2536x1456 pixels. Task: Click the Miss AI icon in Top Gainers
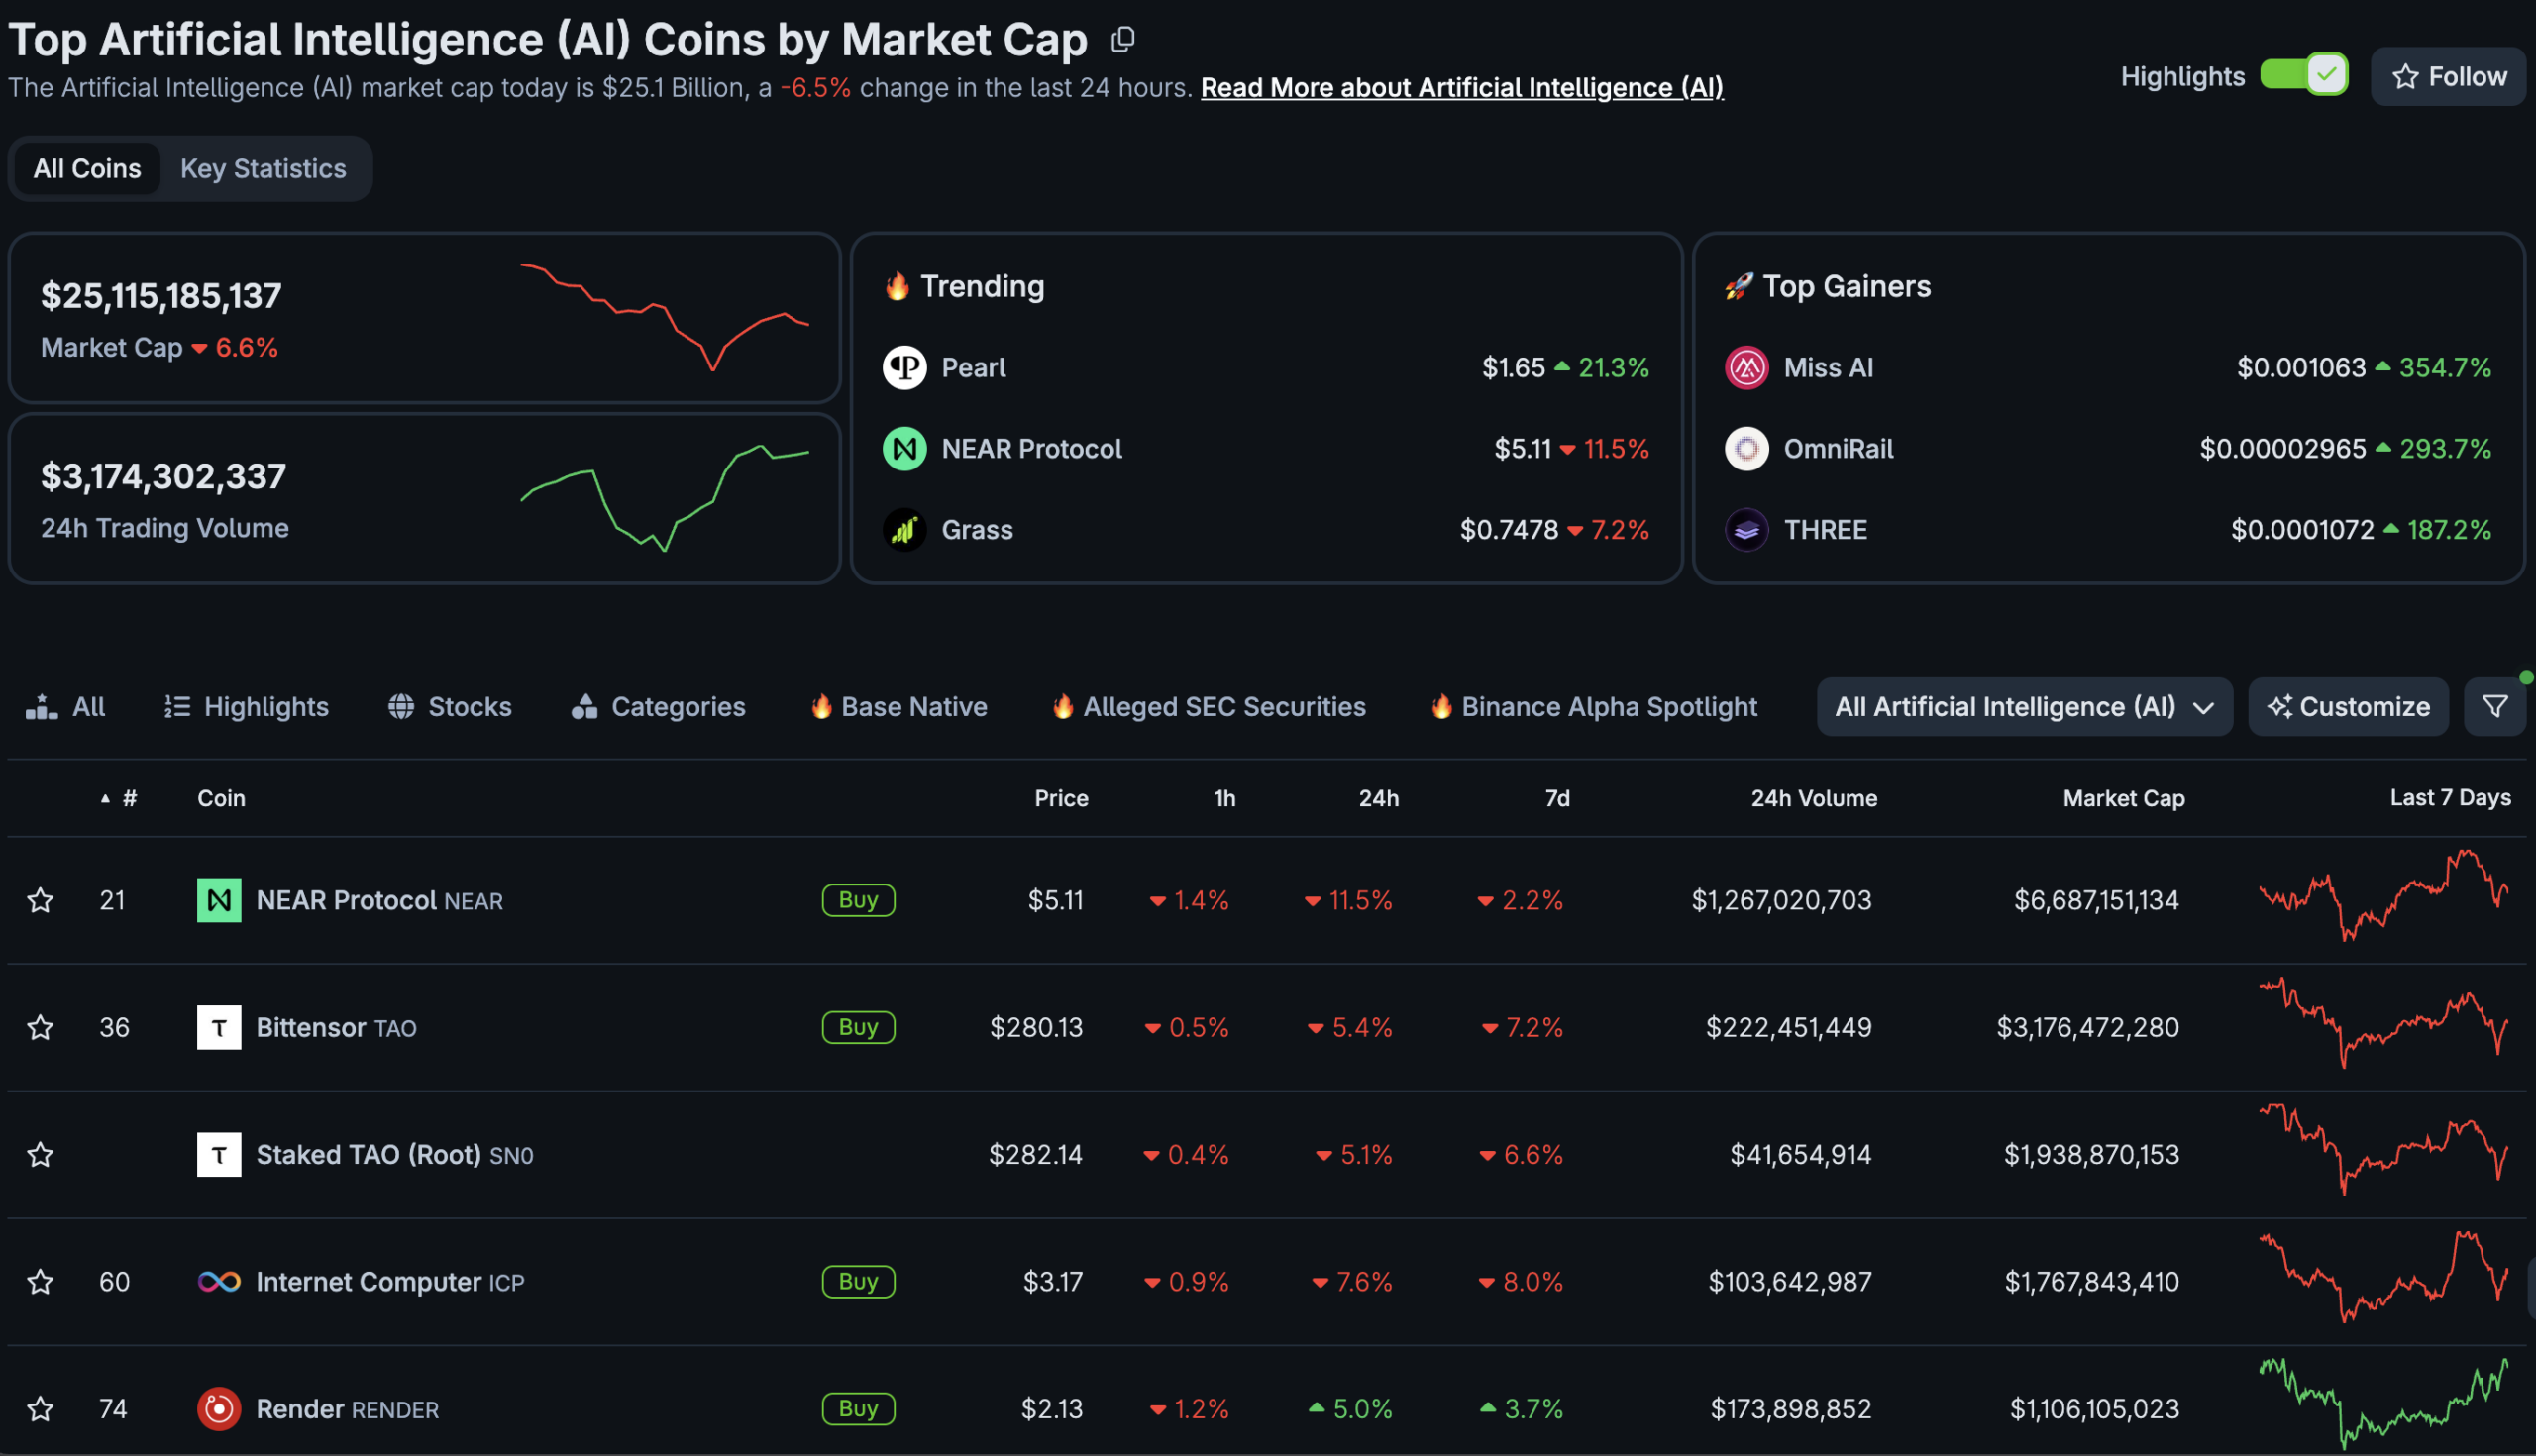coord(1746,368)
